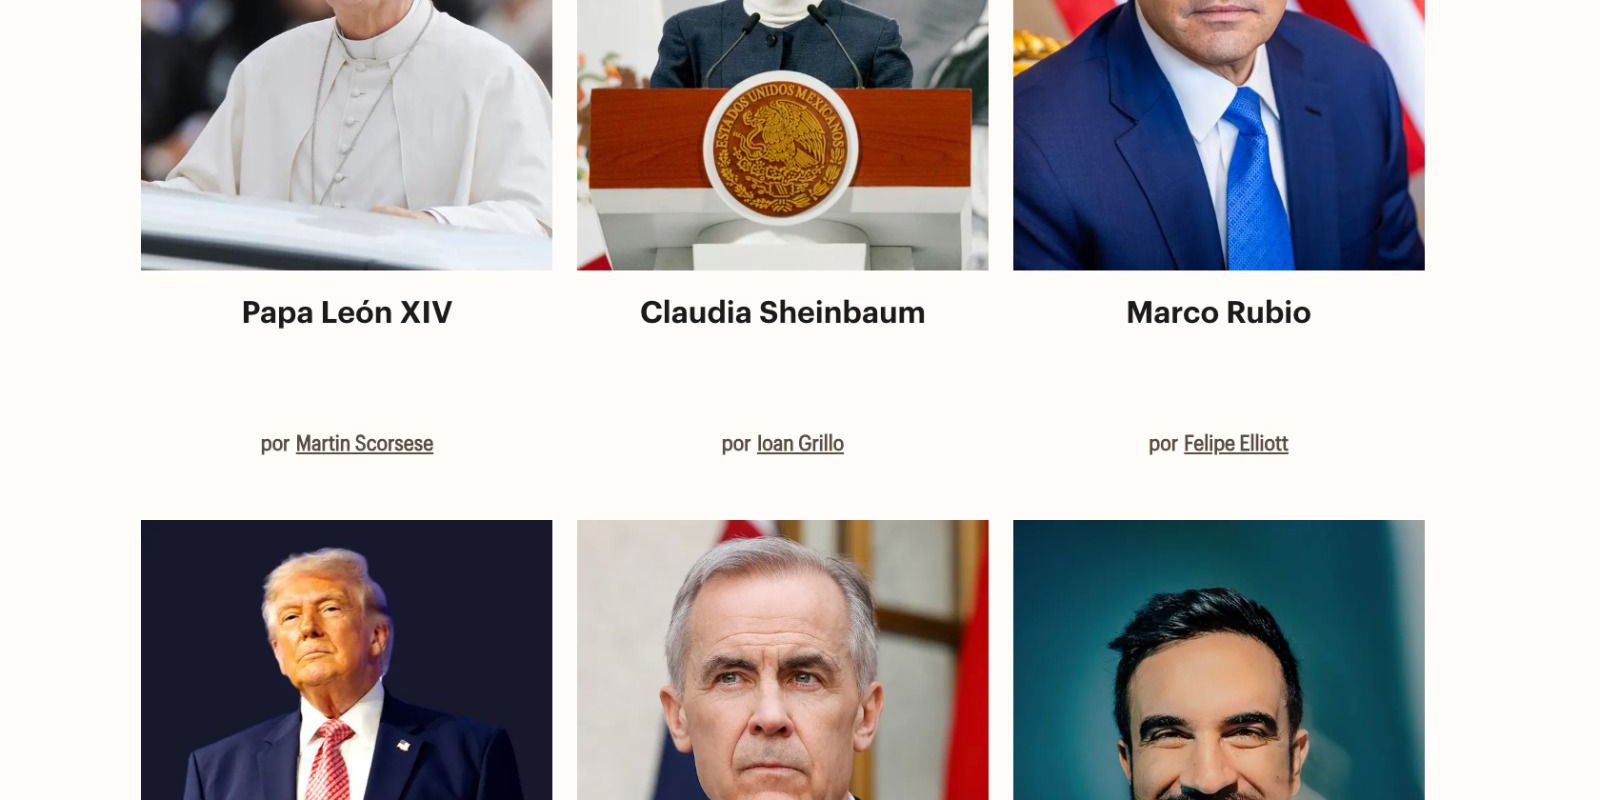Screen dimensions: 1600x800
Task: Open the Papa León XIV photo card
Action: pyautogui.click(x=346, y=135)
